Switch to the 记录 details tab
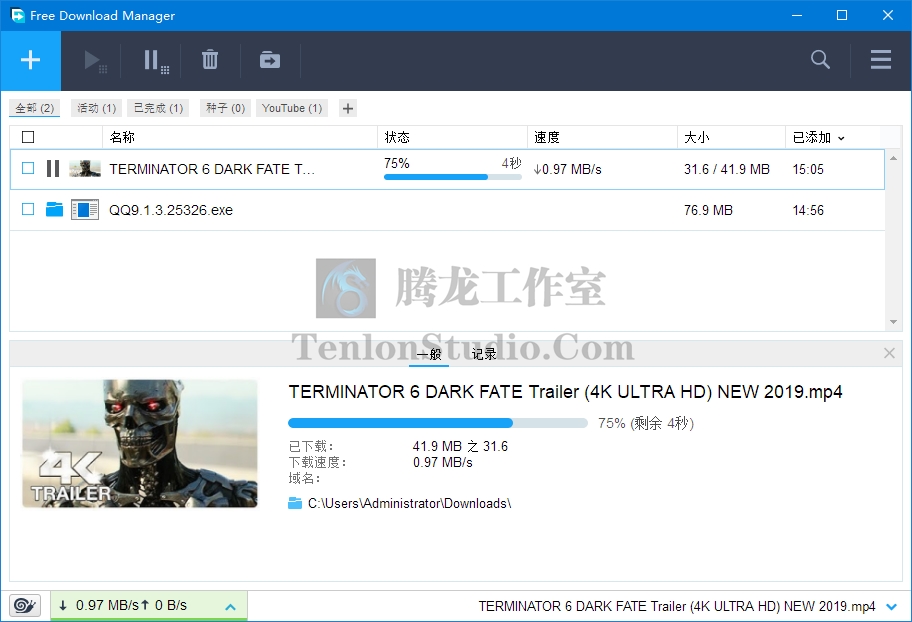Image resolution: width=912 pixels, height=622 pixels. point(484,354)
